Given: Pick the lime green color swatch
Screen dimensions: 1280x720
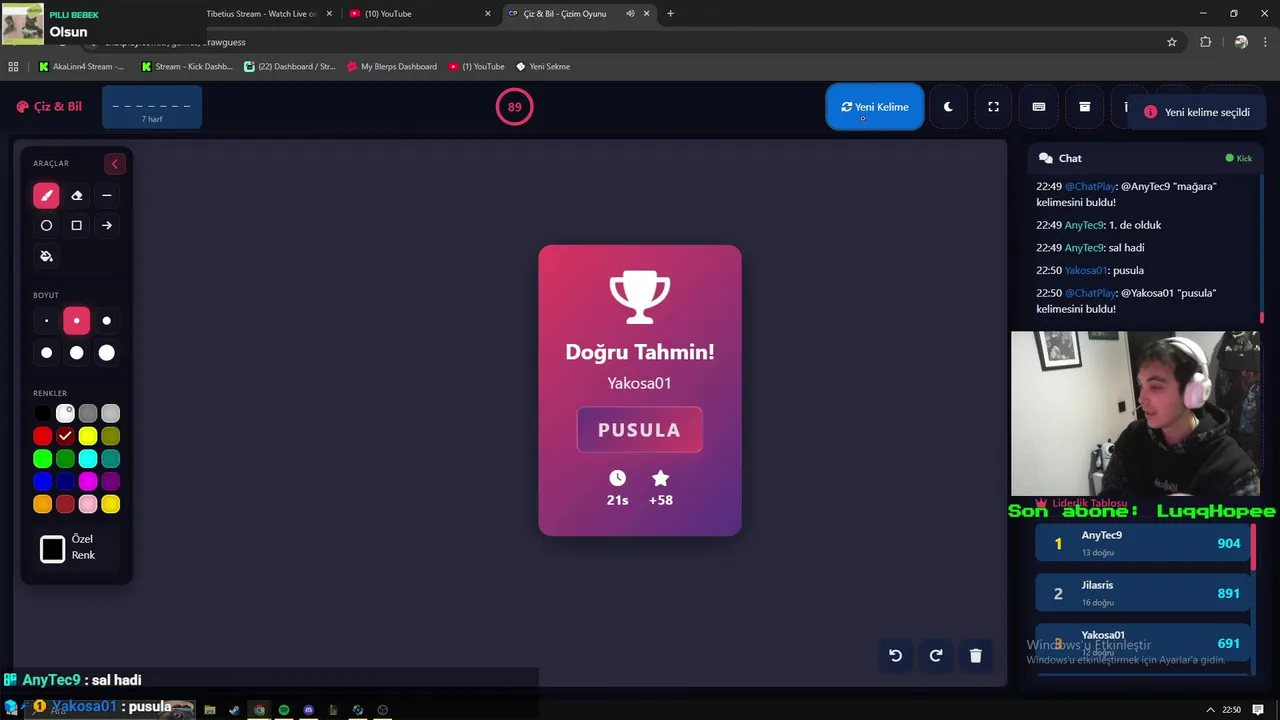Looking at the screenshot, I should [42, 459].
